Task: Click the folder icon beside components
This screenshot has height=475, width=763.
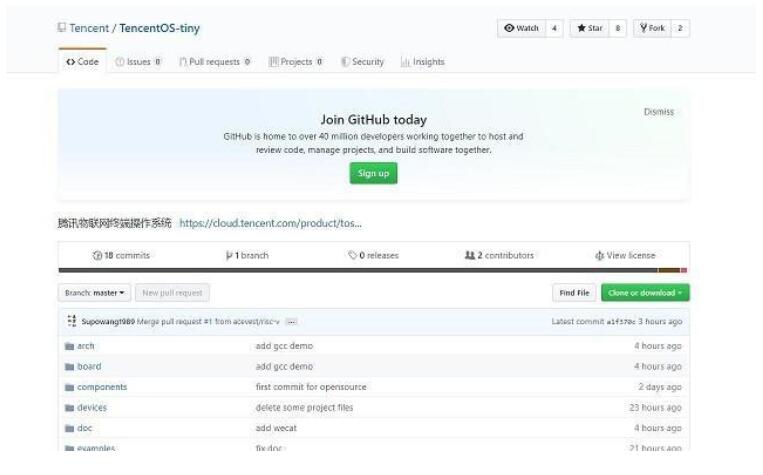Action: click(x=70, y=387)
